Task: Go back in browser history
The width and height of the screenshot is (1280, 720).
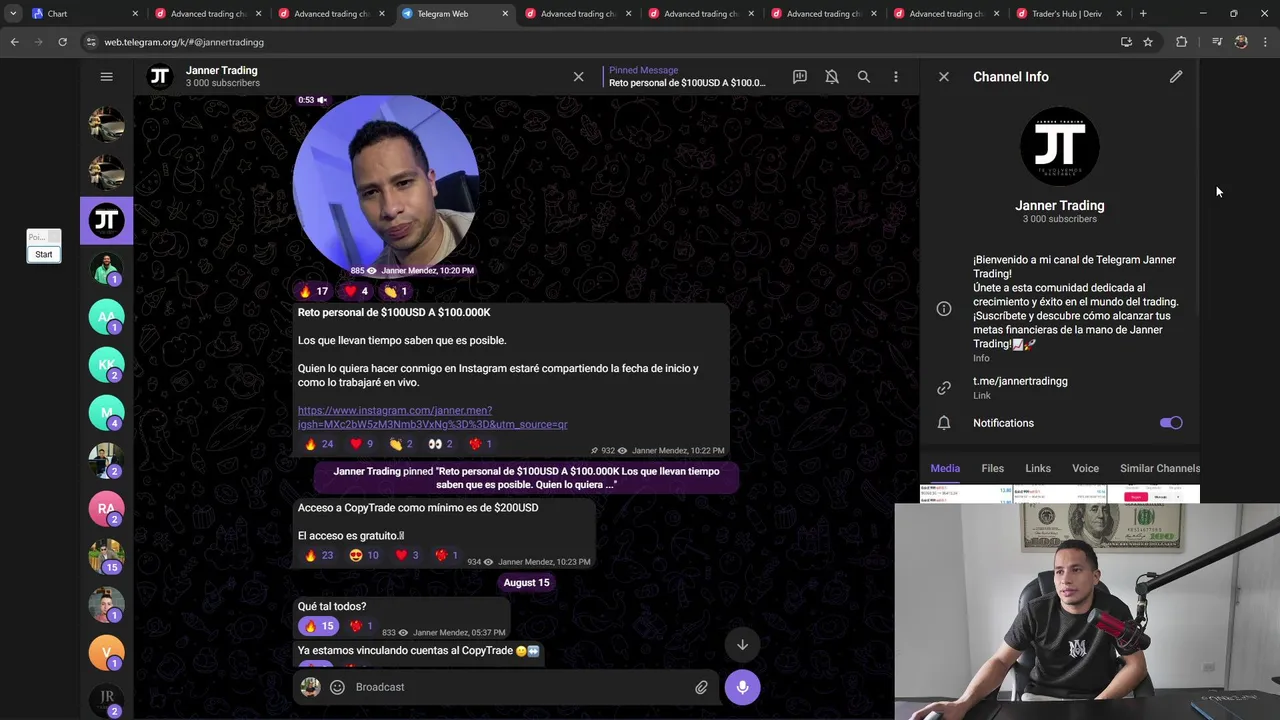Action: click(15, 42)
